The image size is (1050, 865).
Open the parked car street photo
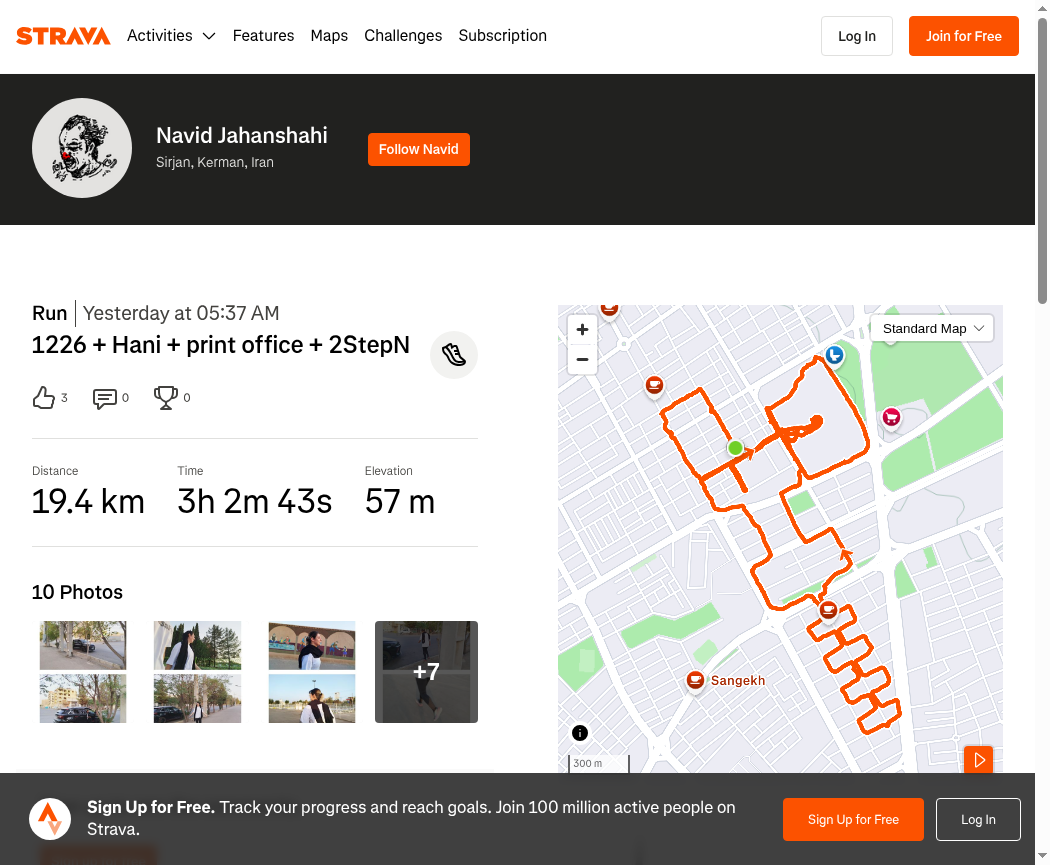[82, 645]
